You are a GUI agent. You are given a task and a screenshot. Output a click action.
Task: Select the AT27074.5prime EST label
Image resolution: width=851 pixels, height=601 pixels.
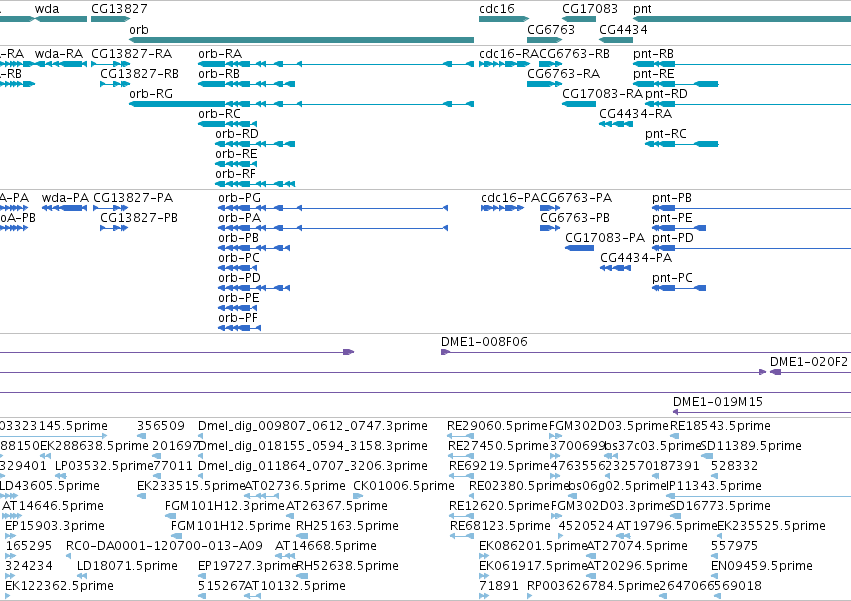click(637, 546)
